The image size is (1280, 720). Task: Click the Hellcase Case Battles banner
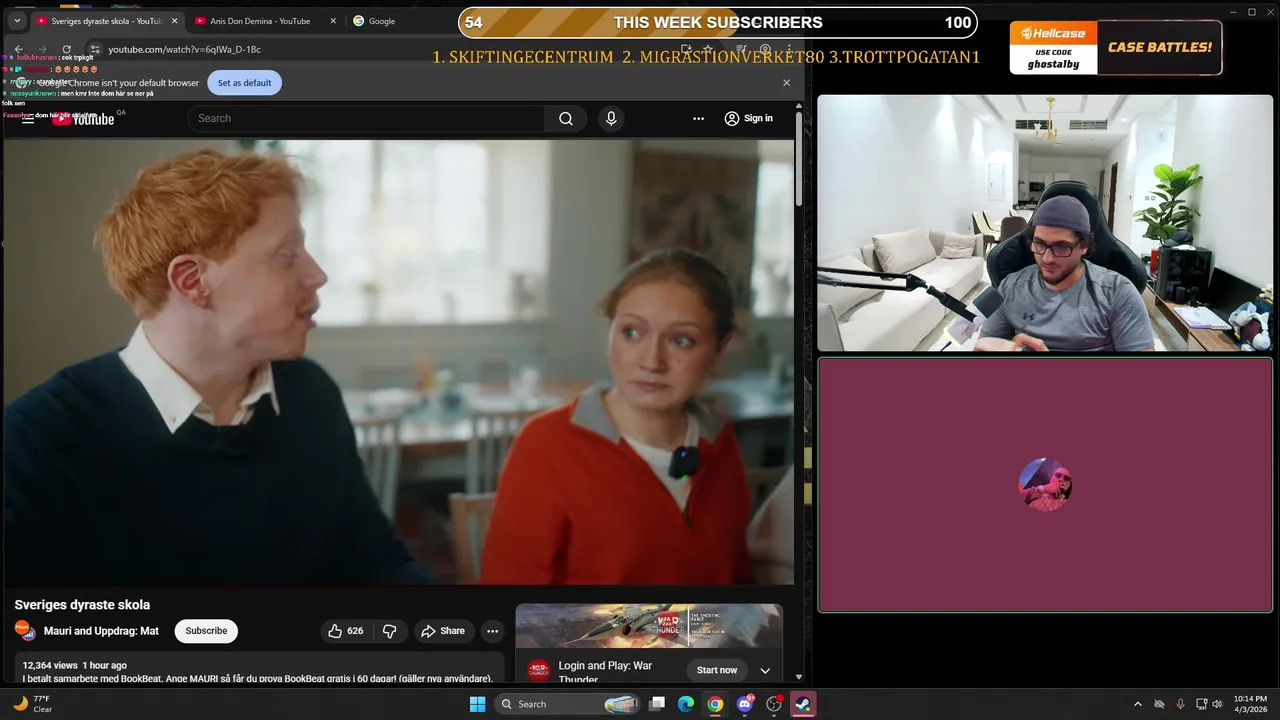1115,48
